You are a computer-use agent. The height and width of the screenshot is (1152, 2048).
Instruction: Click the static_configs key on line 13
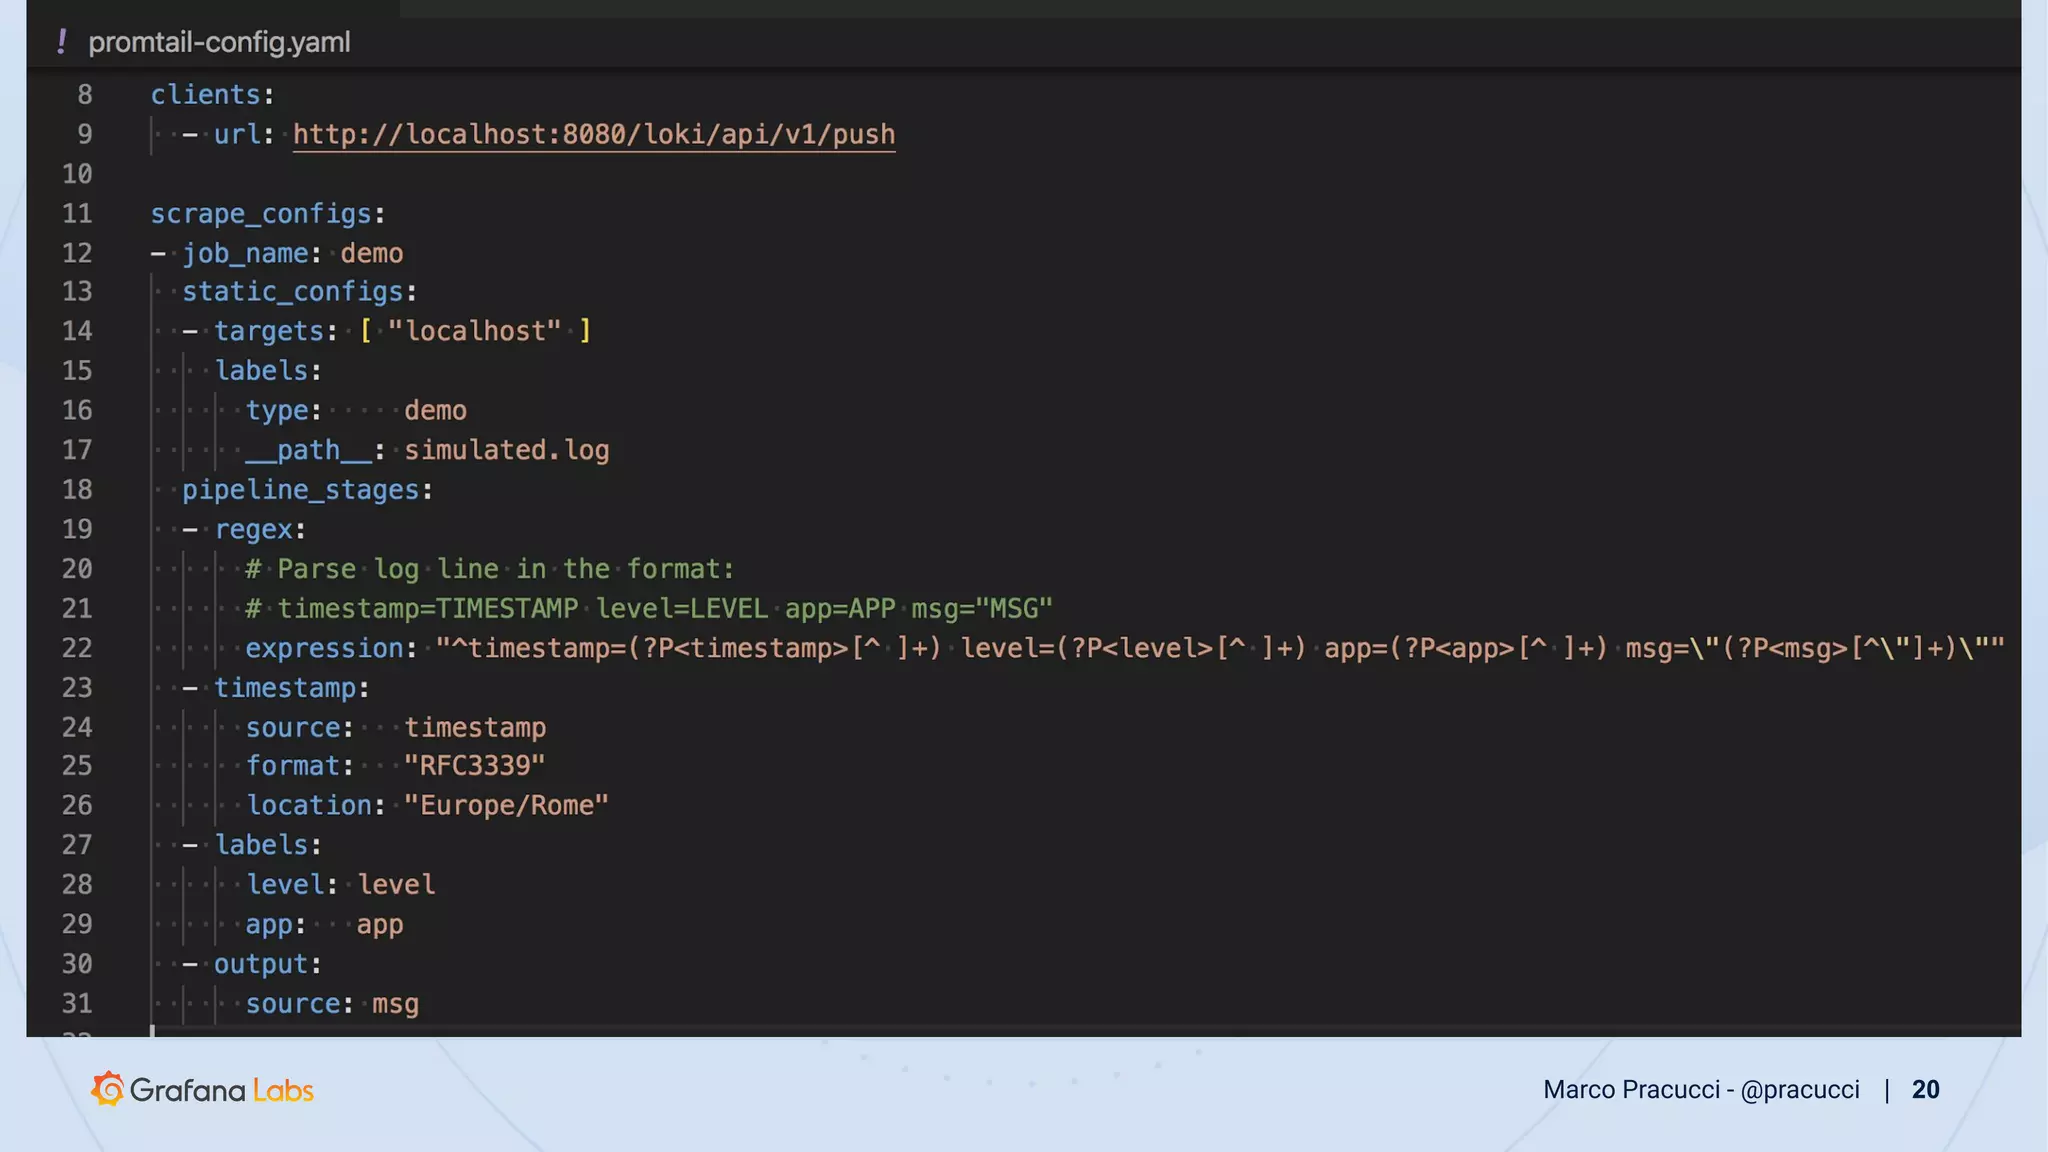click(x=292, y=291)
